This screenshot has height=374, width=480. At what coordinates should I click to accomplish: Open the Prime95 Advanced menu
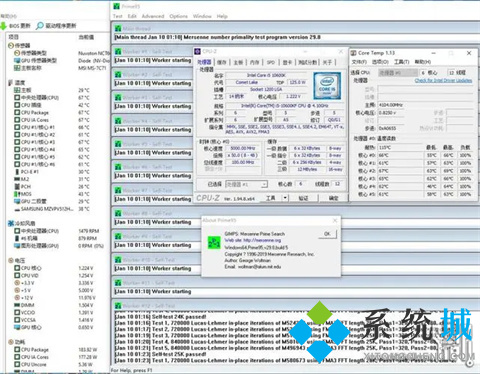(153, 16)
